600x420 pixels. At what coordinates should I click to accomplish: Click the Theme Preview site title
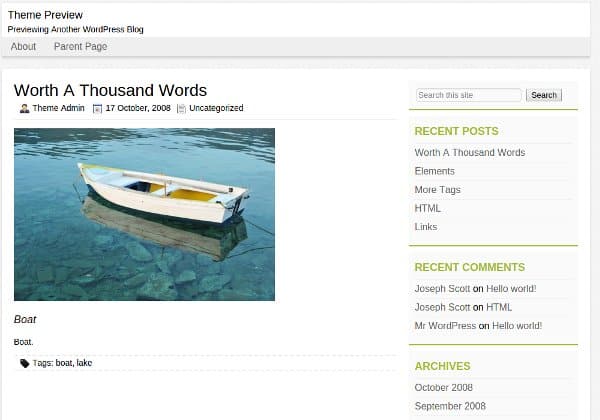coord(45,15)
